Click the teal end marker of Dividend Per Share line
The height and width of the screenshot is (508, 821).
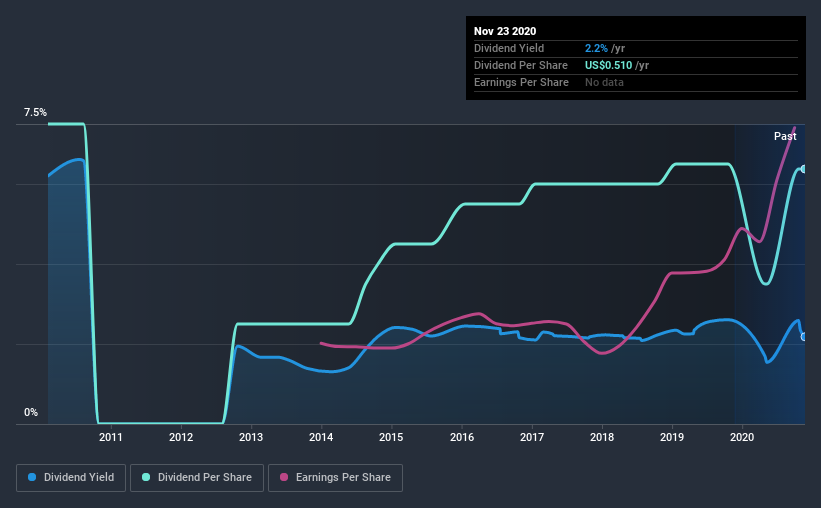803,169
